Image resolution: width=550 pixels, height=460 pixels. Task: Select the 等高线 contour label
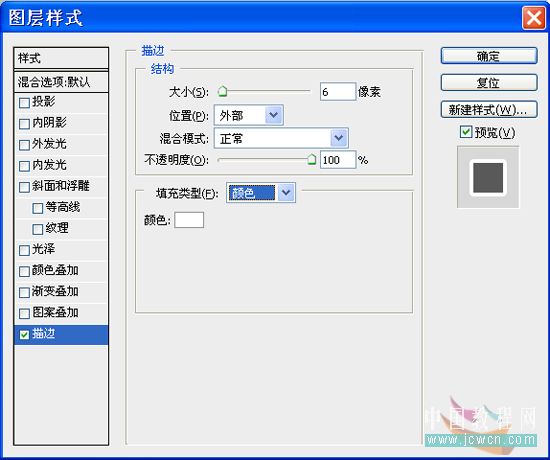[x=62, y=207]
